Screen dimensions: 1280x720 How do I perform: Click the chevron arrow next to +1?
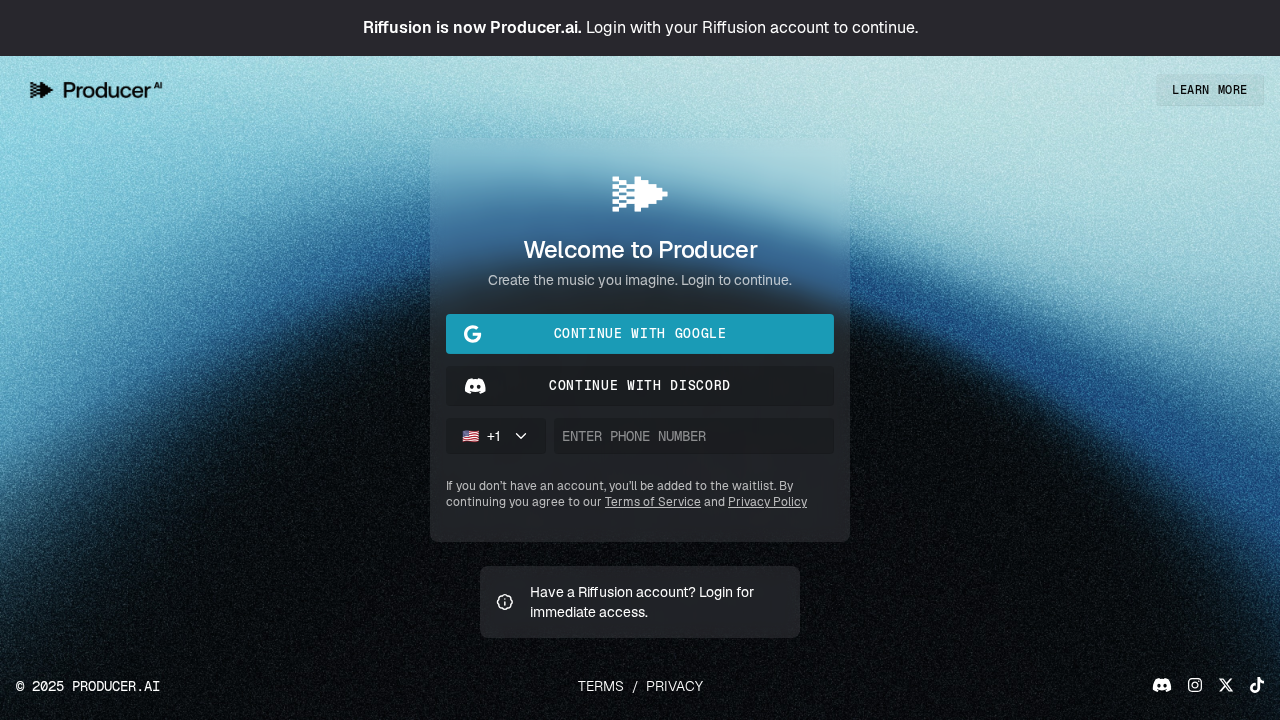(x=521, y=436)
